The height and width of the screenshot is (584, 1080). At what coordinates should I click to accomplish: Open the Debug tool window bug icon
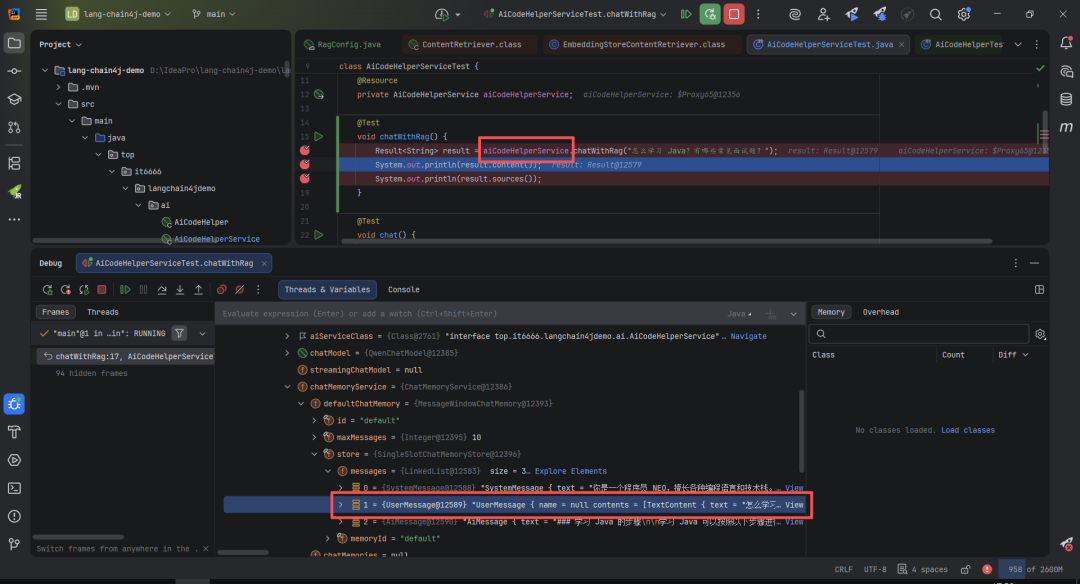click(x=14, y=404)
